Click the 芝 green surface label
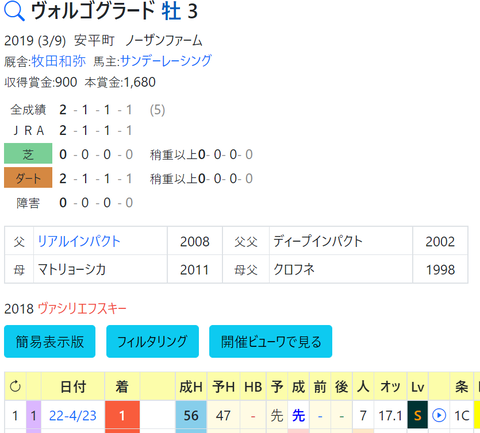Viewport: 480px width, 433px height. tap(28, 154)
